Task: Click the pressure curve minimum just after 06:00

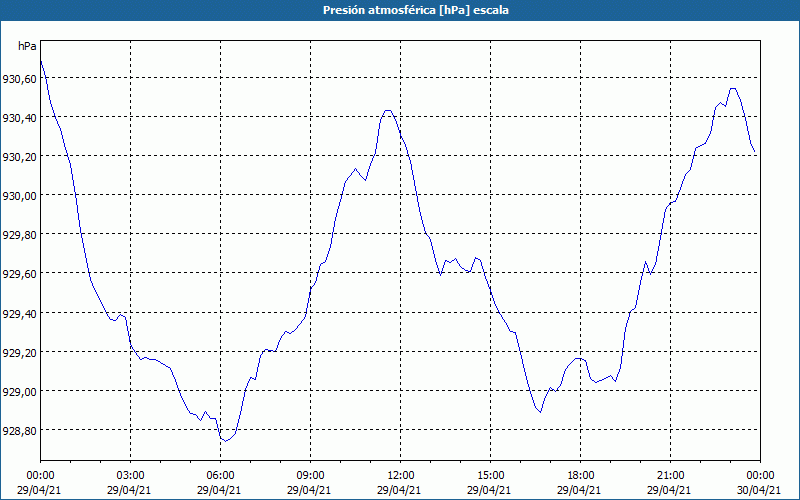Action: 225,441
